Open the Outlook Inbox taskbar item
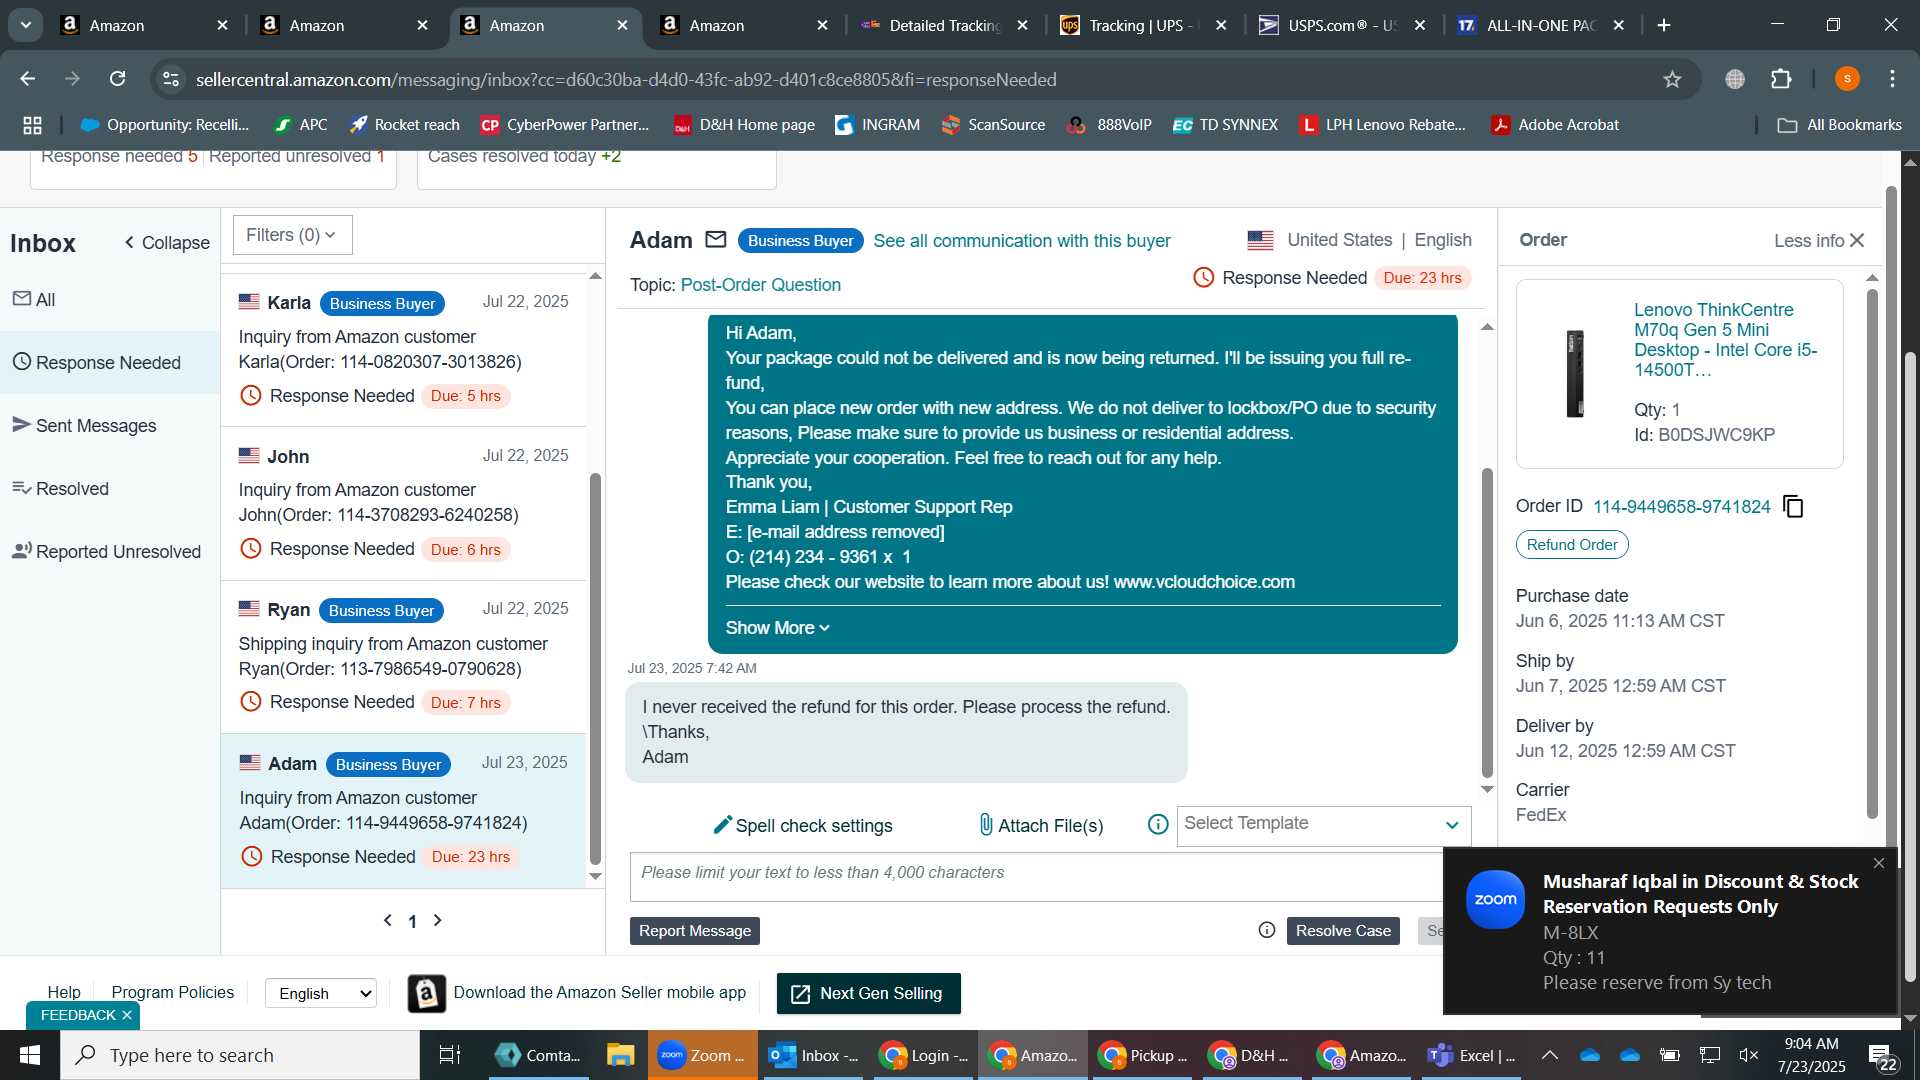 (813, 1055)
